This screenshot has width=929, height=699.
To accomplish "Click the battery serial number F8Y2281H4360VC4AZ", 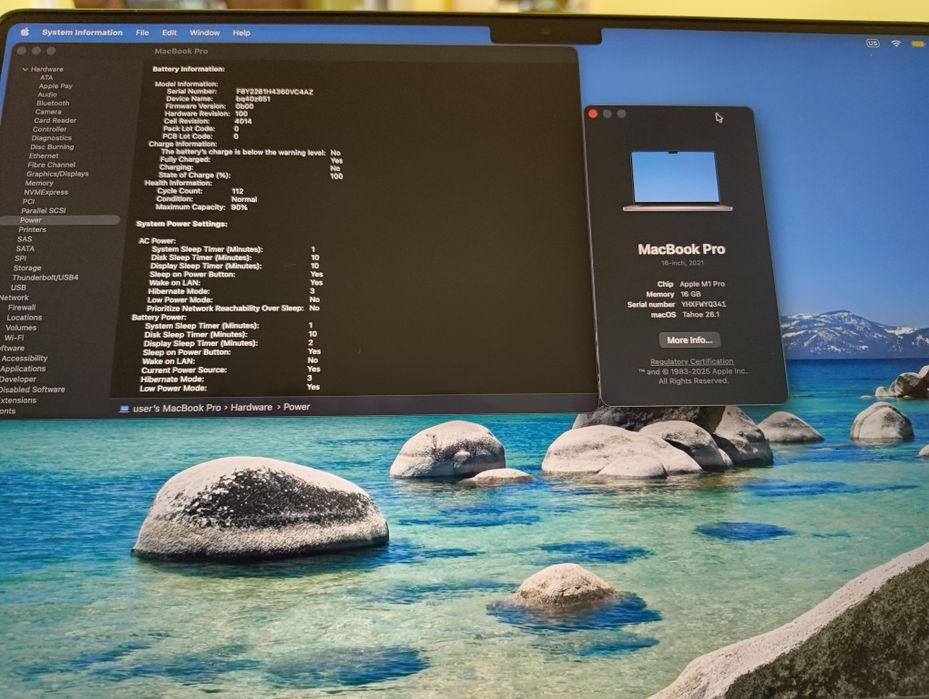I will tap(274, 92).
